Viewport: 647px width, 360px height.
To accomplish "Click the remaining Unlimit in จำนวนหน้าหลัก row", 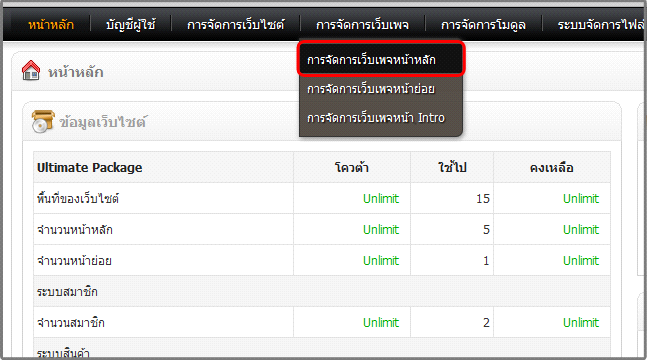I will [581, 230].
